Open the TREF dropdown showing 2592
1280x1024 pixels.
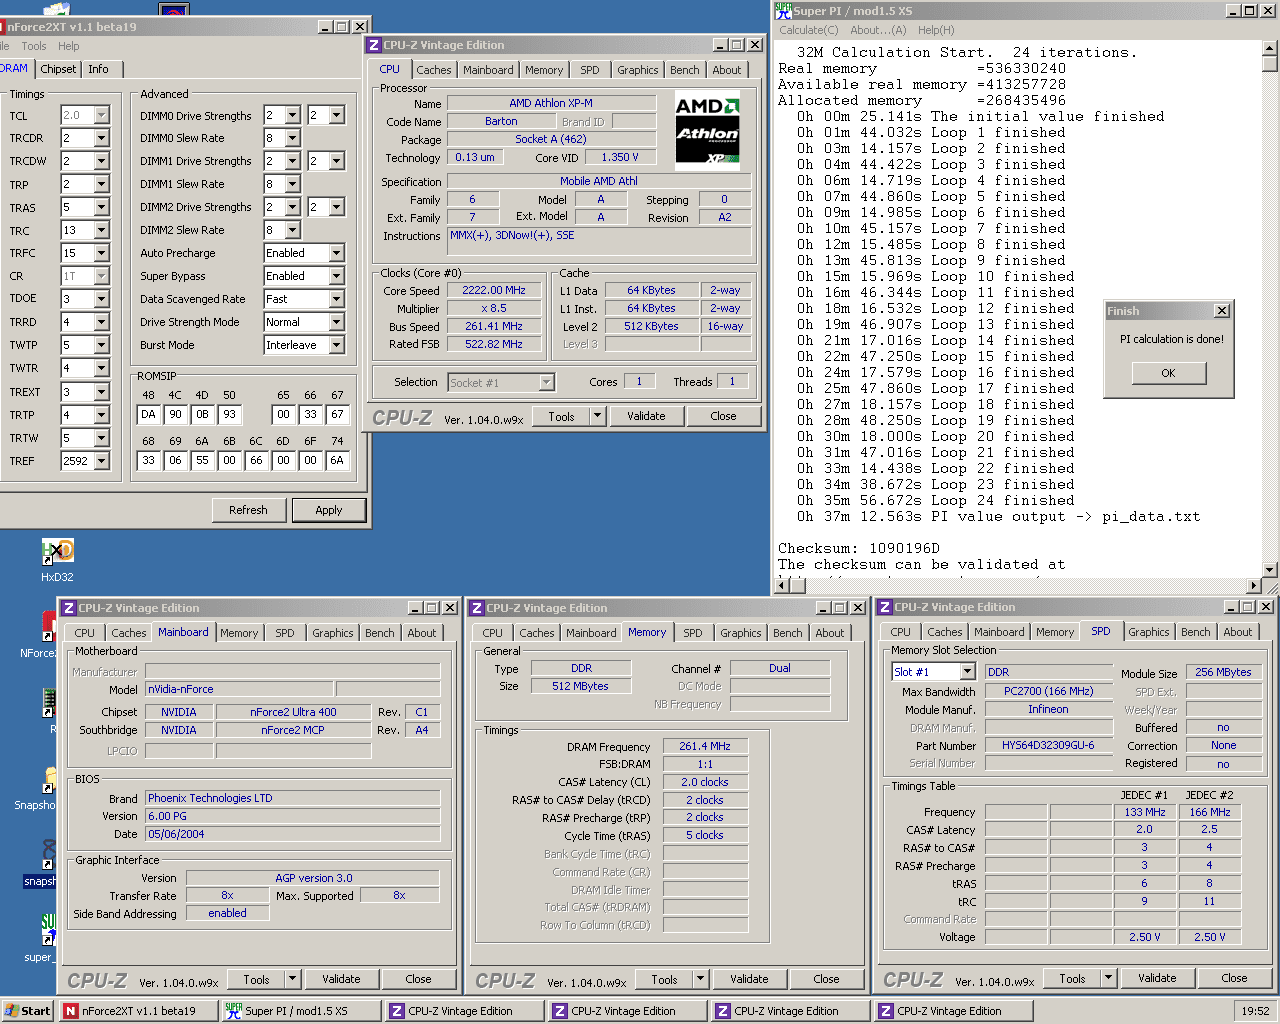(x=101, y=461)
